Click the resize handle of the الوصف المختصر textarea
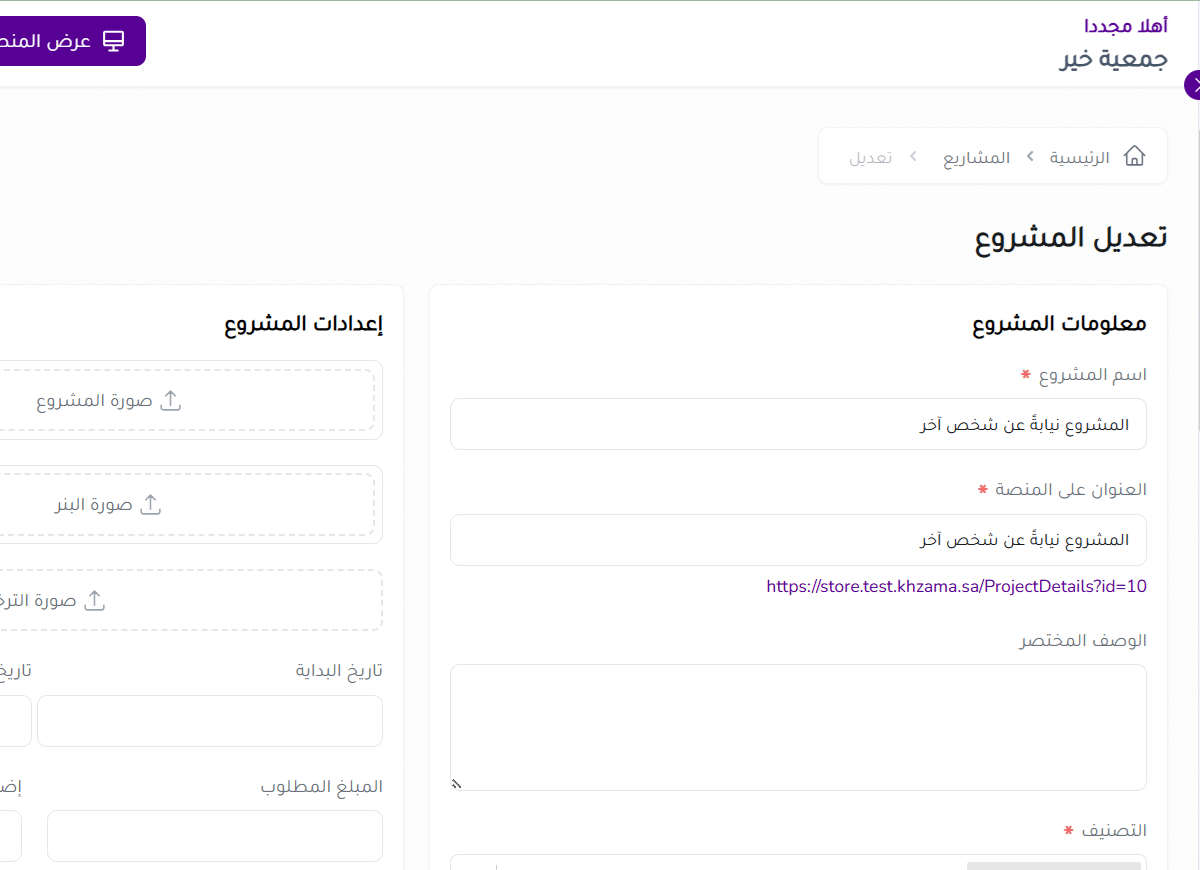This screenshot has width=1200, height=870. coord(456,784)
